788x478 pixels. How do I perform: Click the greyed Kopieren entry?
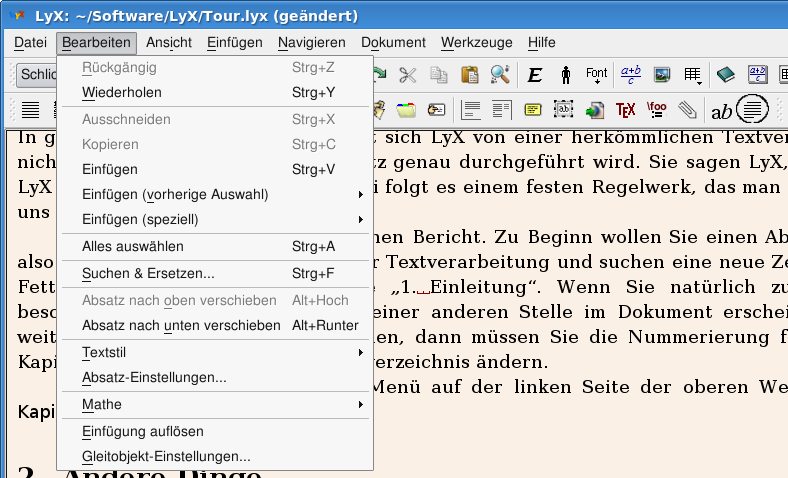[x=215, y=144]
